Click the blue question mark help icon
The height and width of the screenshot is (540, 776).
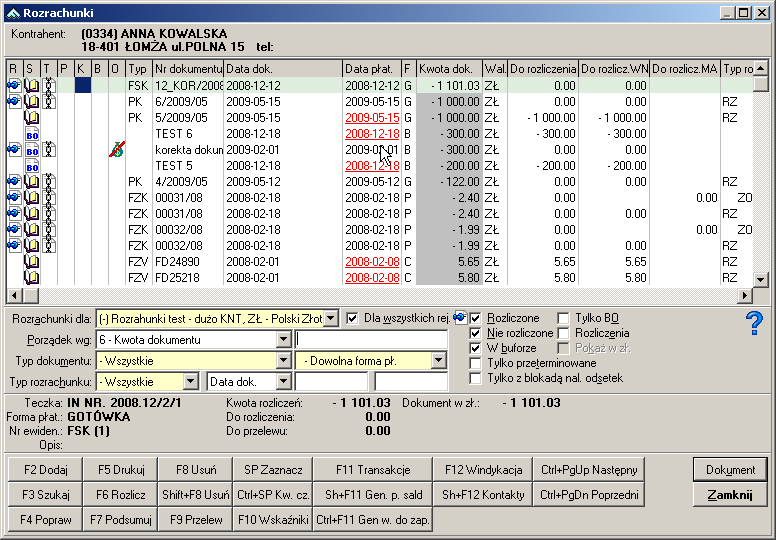[x=754, y=323]
